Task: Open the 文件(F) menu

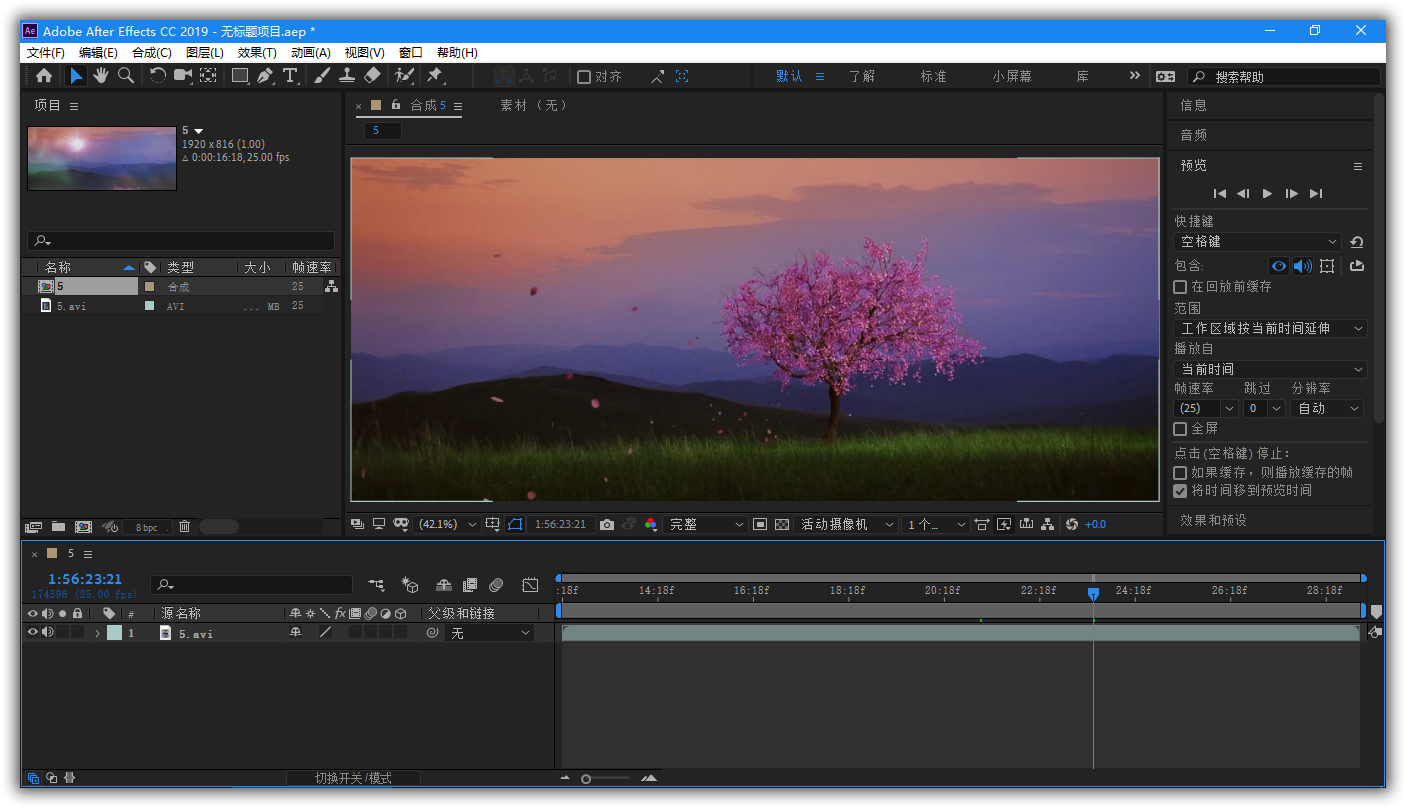Action: (46, 52)
